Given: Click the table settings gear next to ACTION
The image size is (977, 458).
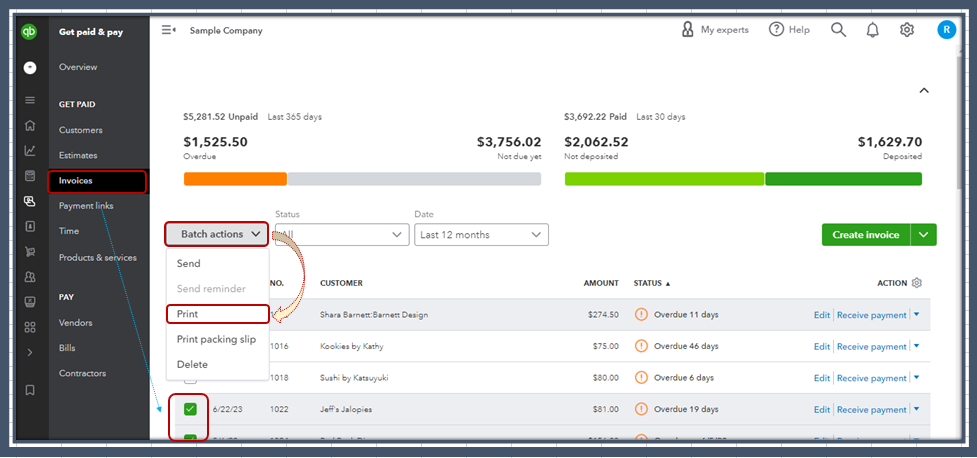Looking at the screenshot, I should click(916, 283).
